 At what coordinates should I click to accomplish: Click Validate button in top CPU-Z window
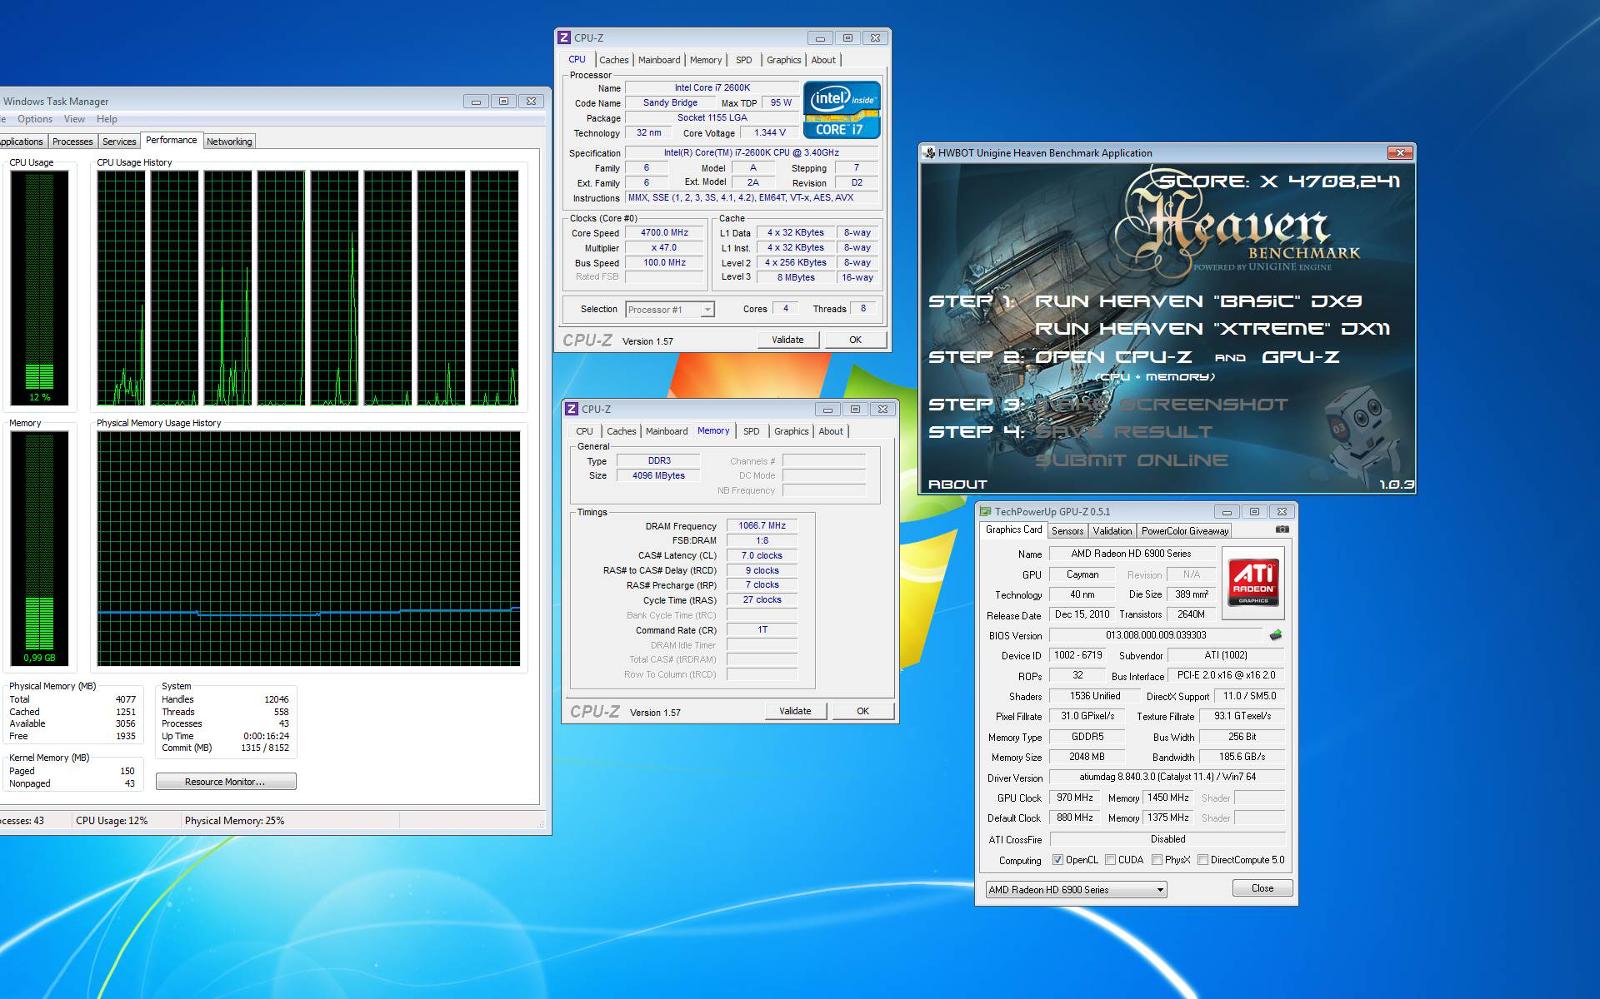(x=787, y=340)
